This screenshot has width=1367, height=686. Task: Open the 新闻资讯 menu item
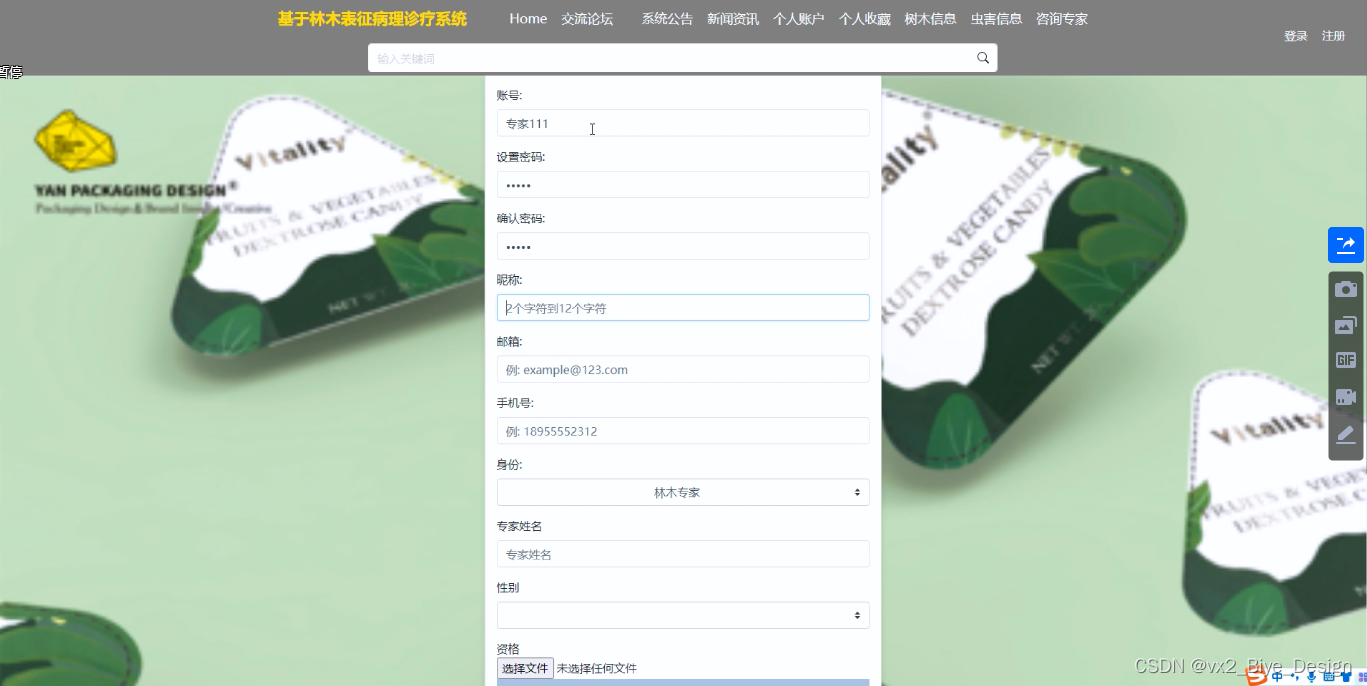(x=733, y=19)
